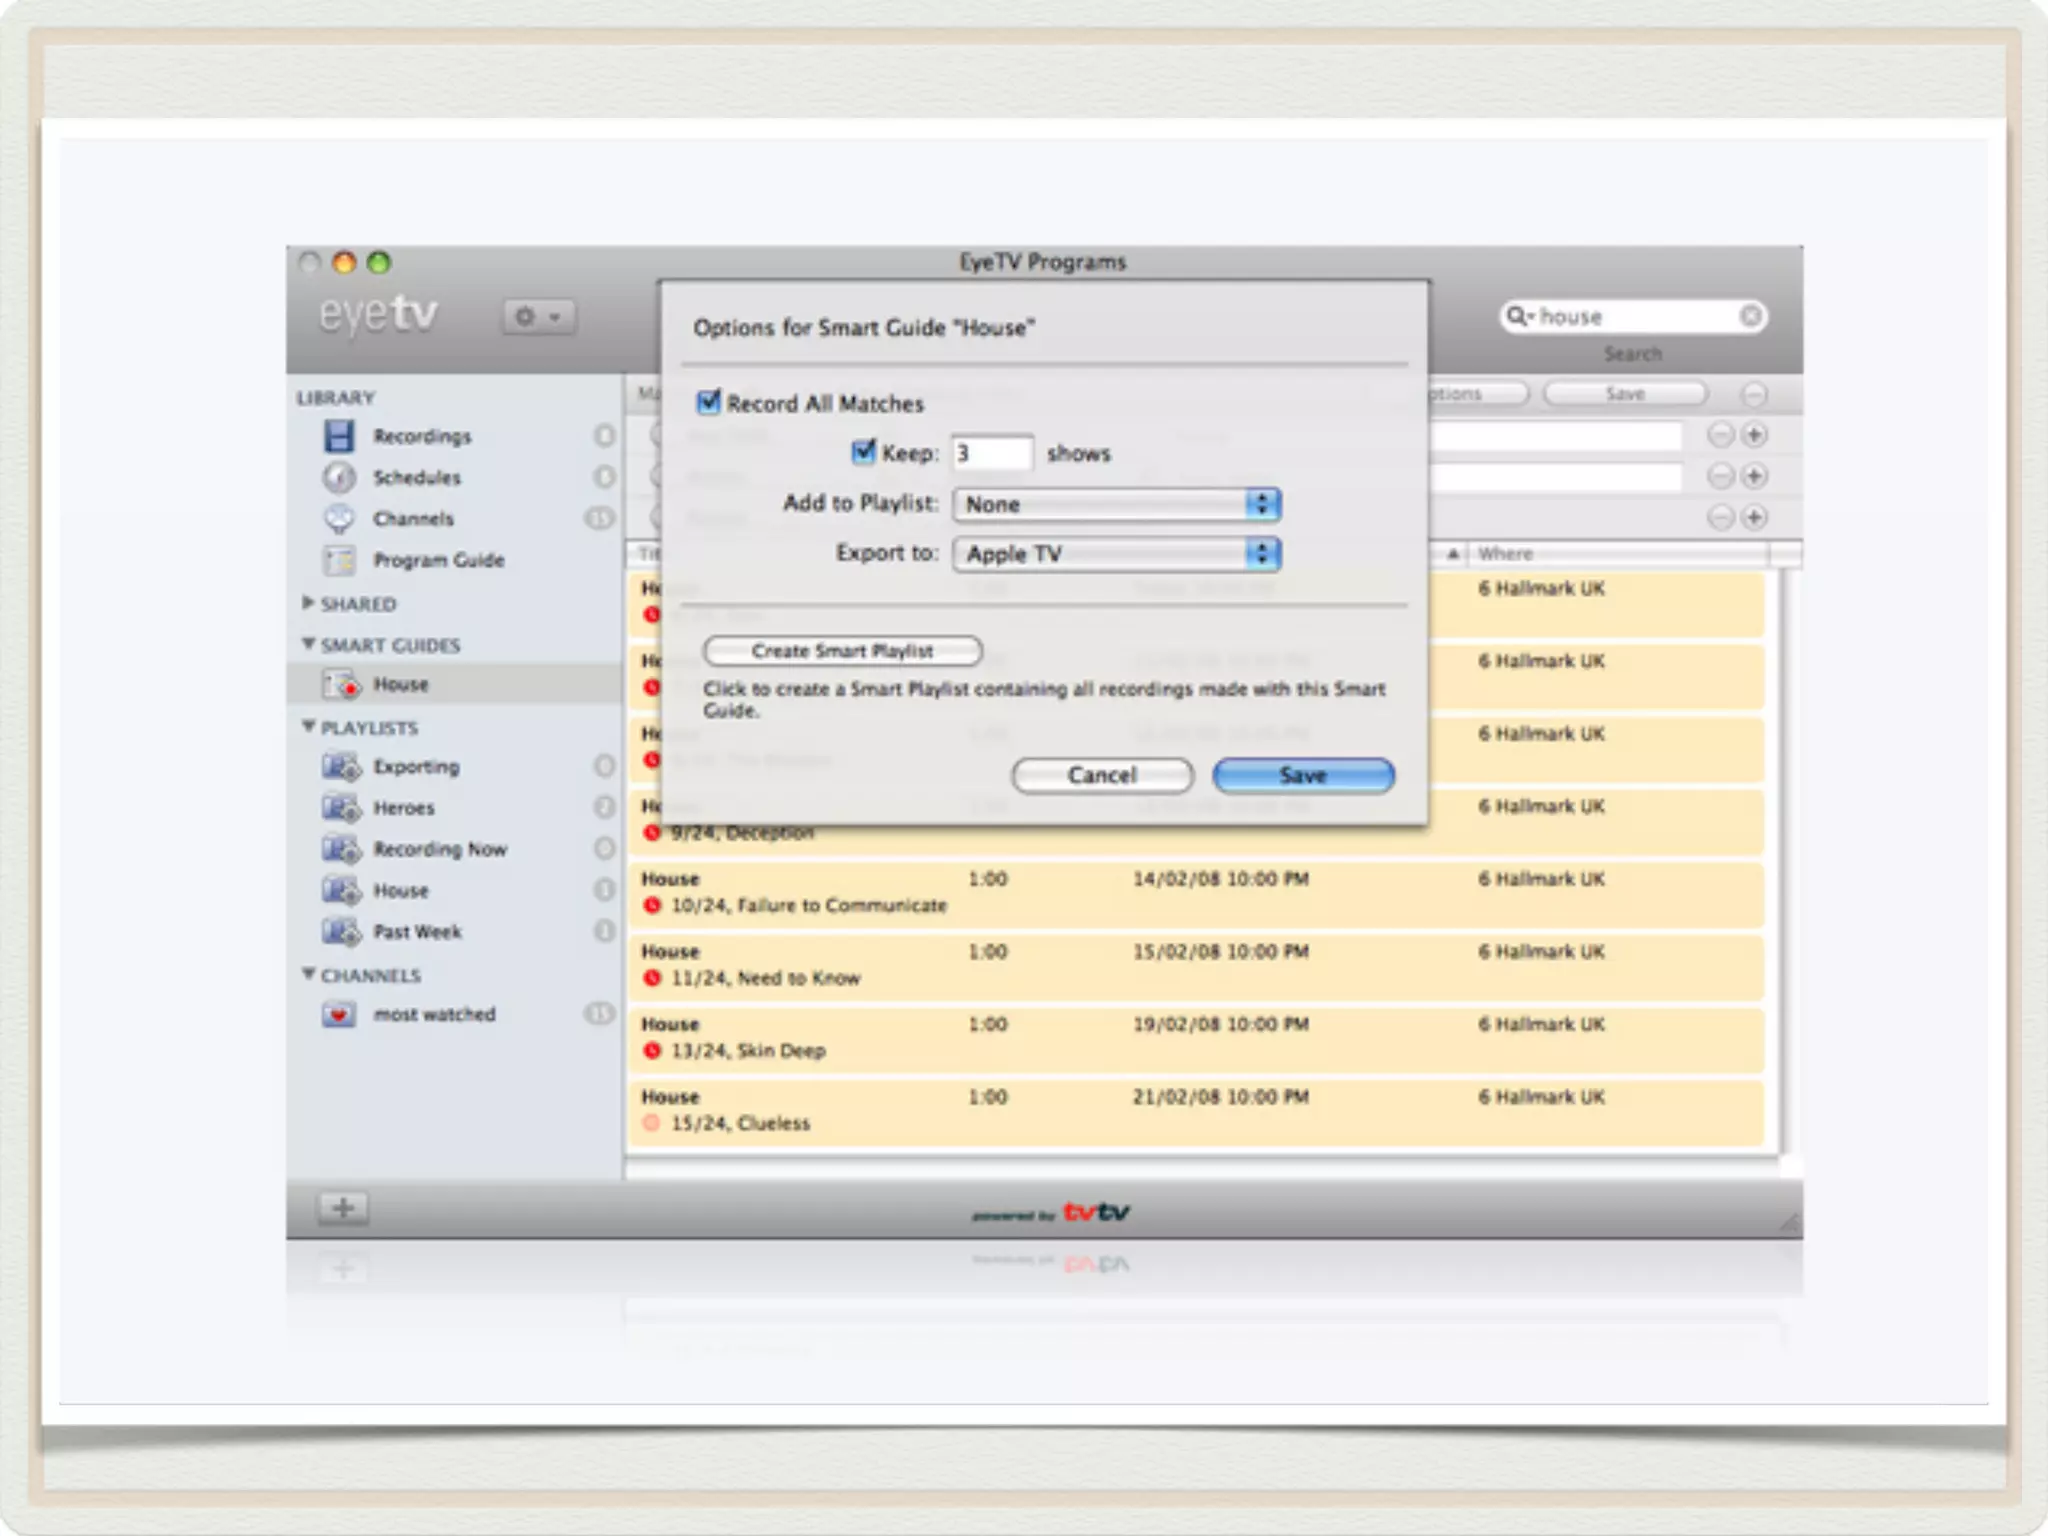This screenshot has width=2048, height=1536.
Task: Toggle the Keep shows checkbox
Action: pos(863,452)
